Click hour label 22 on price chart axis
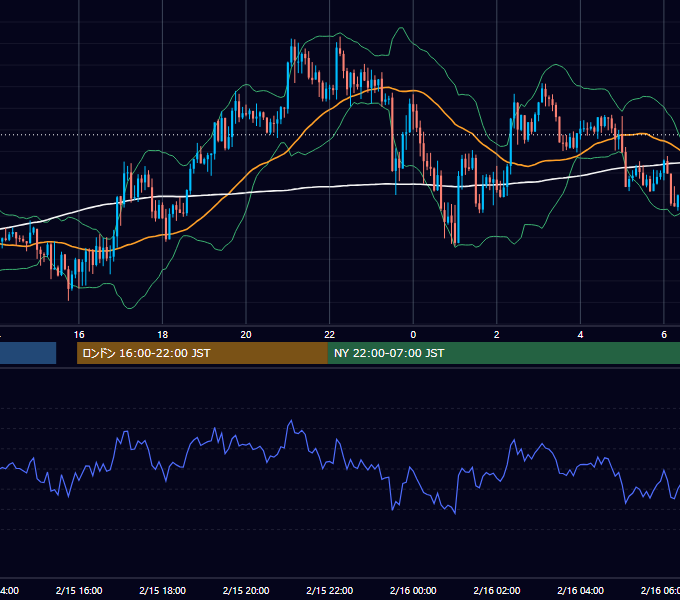The image size is (680, 600). [330, 335]
